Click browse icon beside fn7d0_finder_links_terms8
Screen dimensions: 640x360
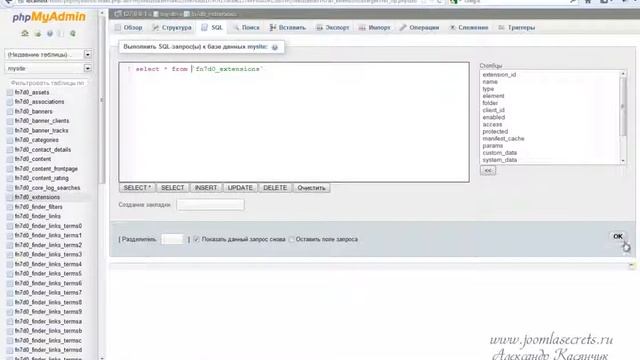[10, 302]
